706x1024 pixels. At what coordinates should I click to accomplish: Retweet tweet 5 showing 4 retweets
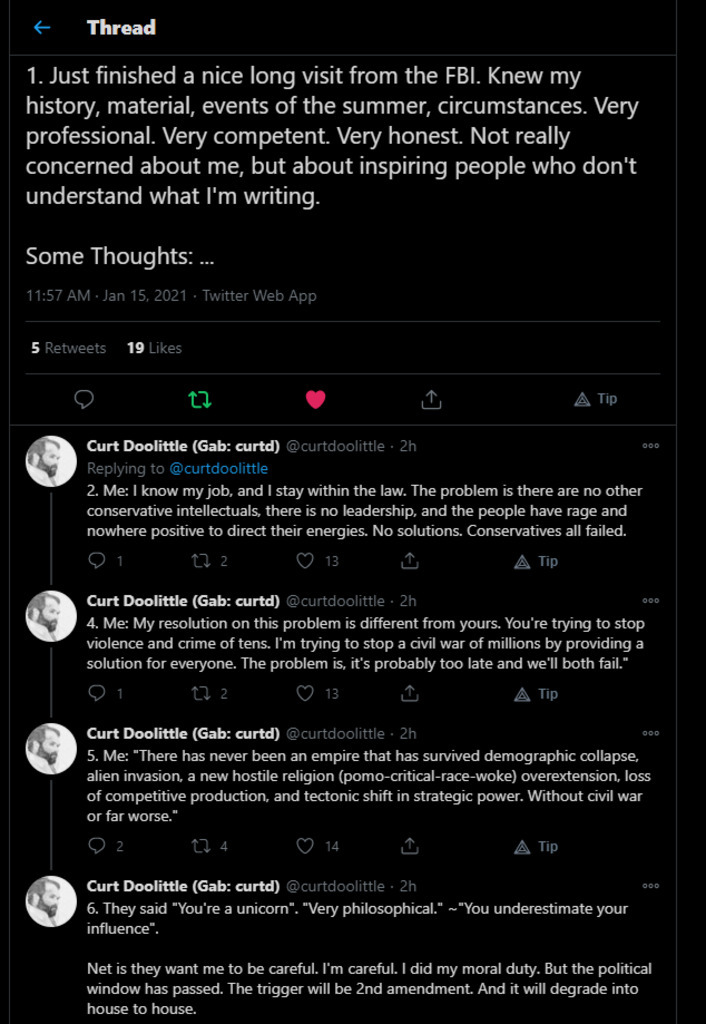[x=200, y=846]
